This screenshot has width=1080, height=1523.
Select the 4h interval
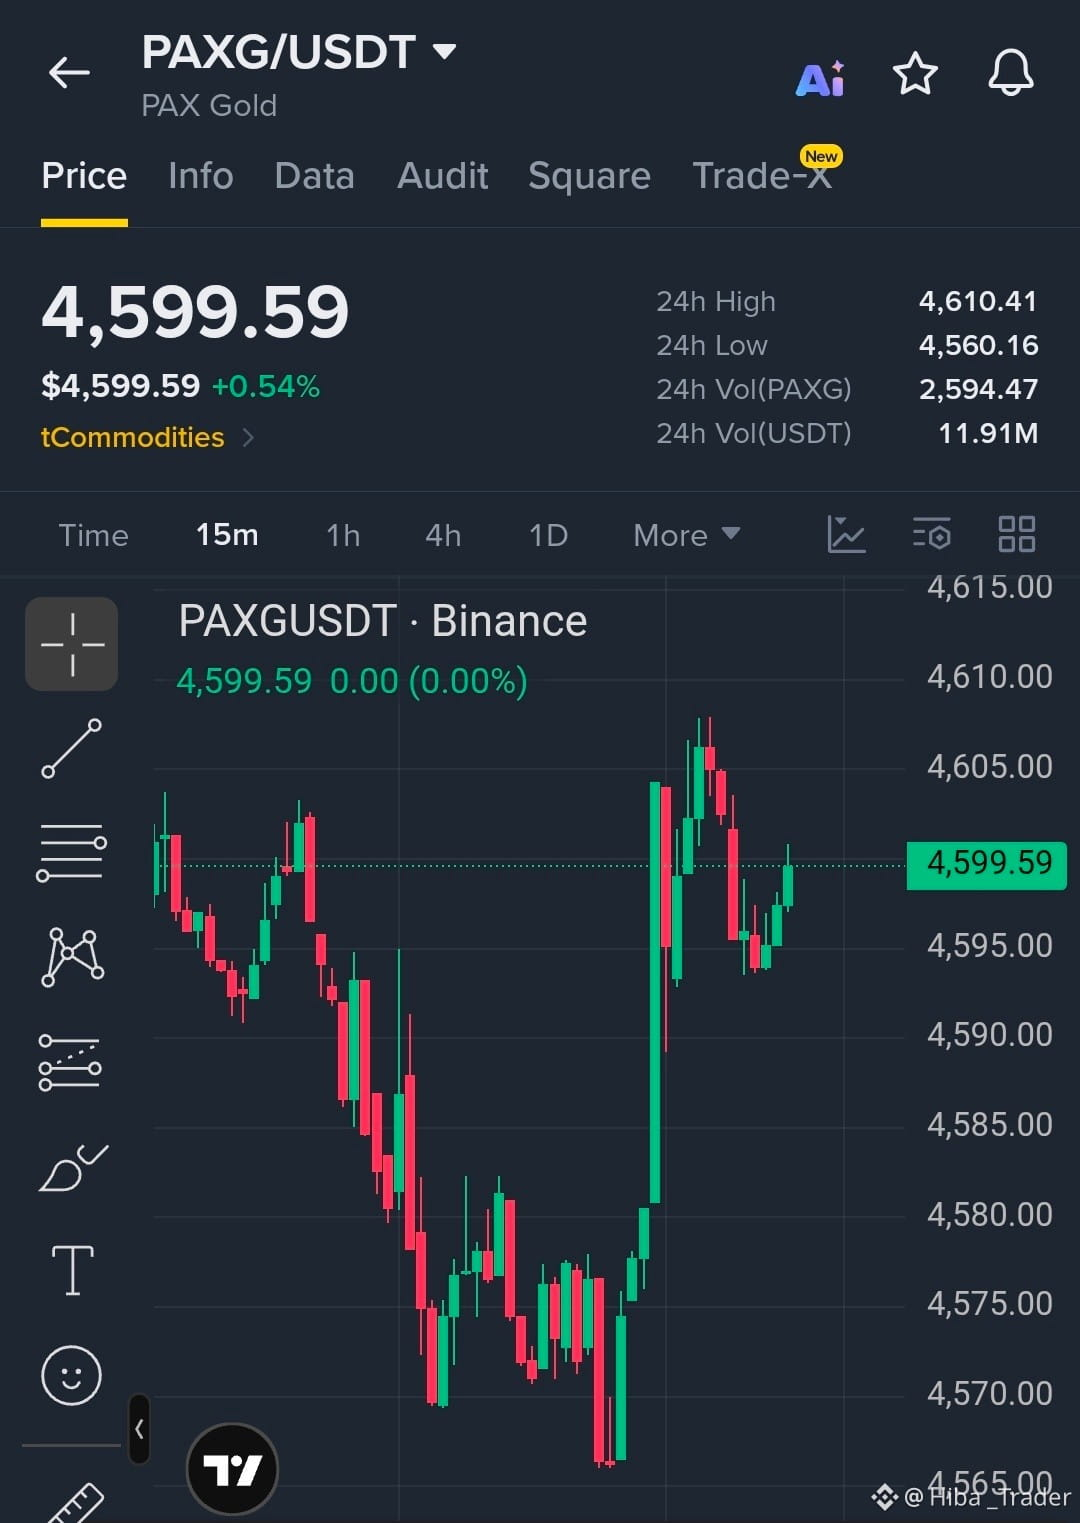pyautogui.click(x=443, y=535)
